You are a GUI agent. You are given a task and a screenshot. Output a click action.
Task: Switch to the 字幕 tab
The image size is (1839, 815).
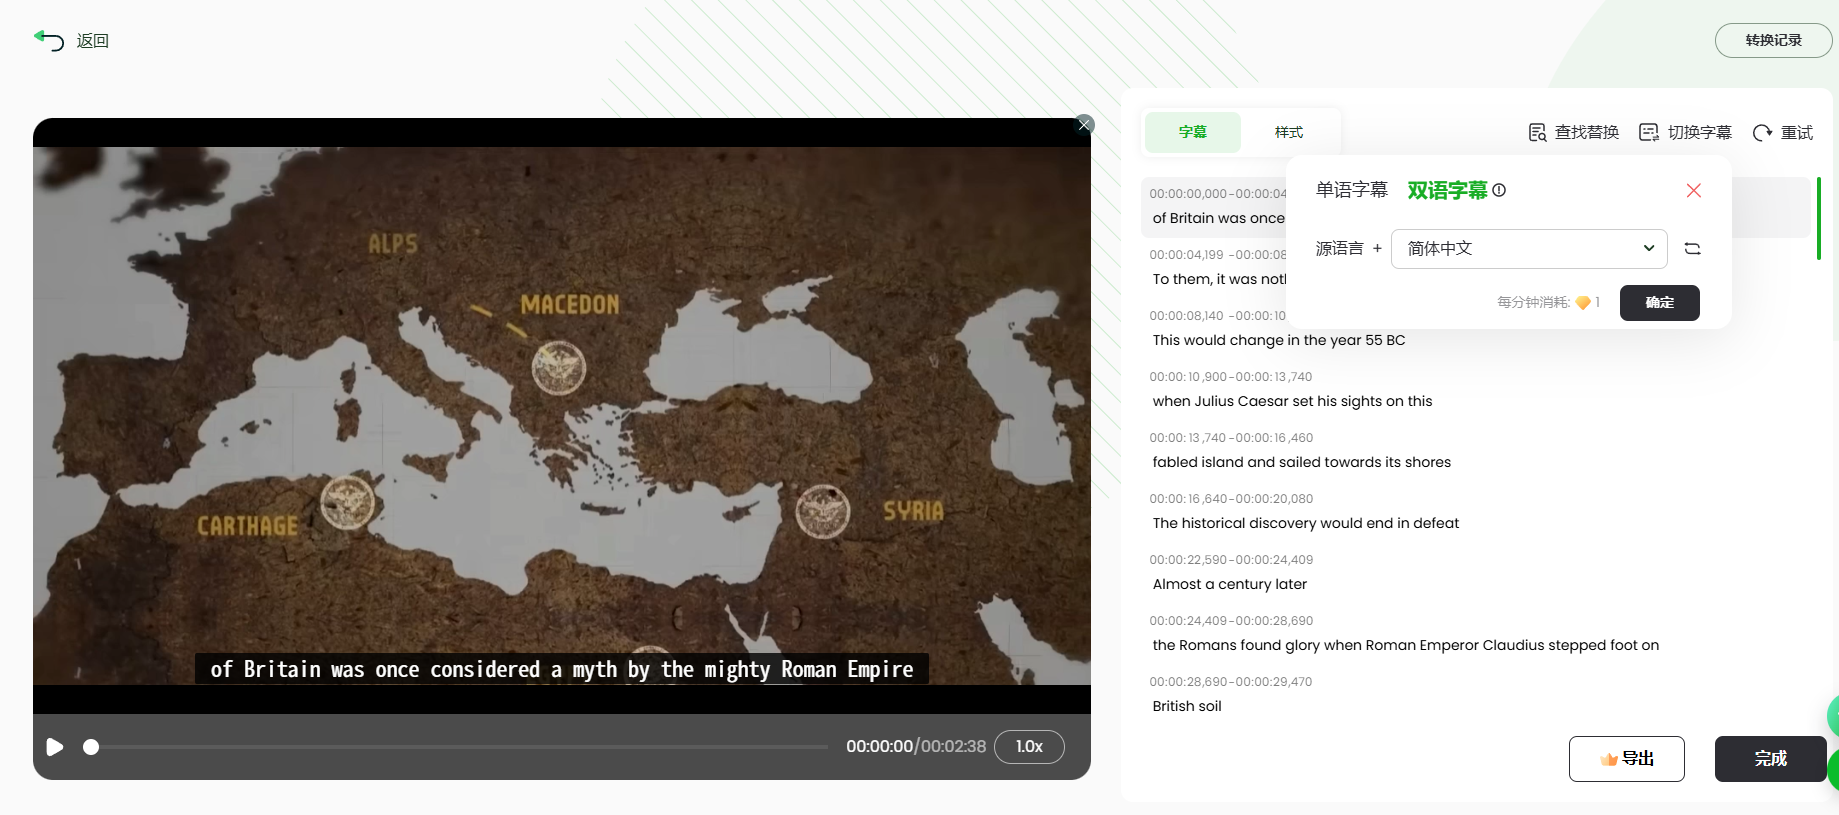click(x=1193, y=132)
